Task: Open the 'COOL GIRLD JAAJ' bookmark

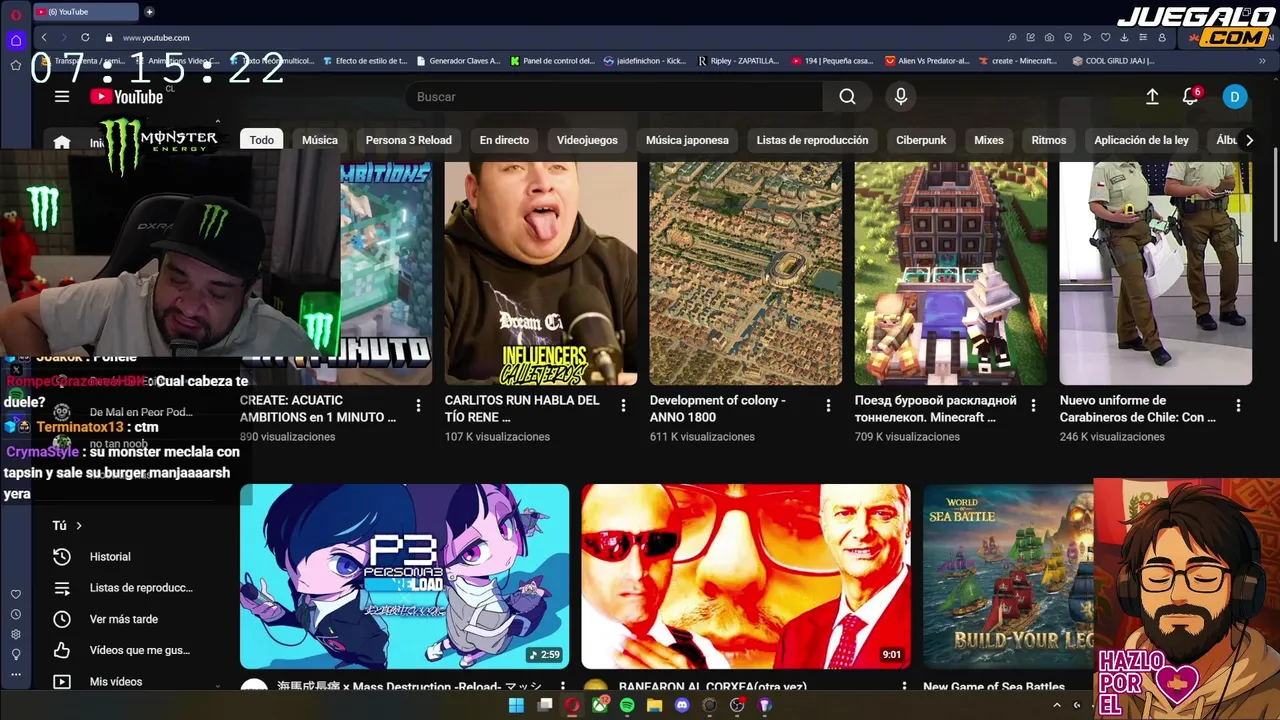Action: tap(1113, 61)
